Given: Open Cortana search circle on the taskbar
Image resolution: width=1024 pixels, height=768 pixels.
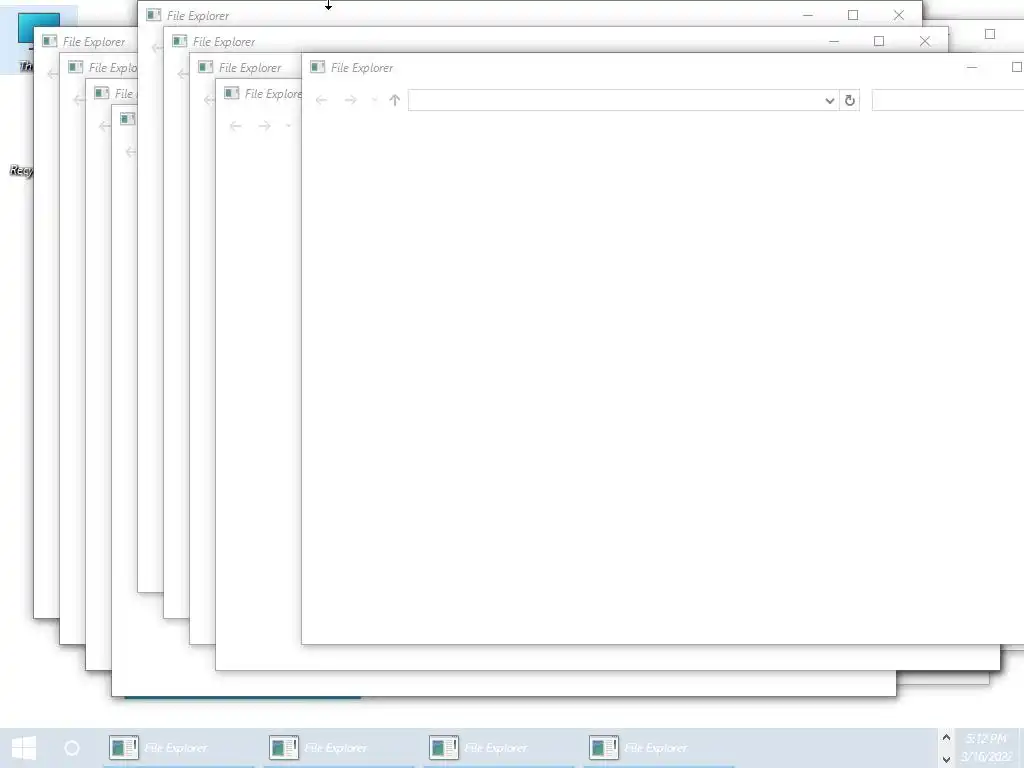Looking at the screenshot, I should pos(72,748).
